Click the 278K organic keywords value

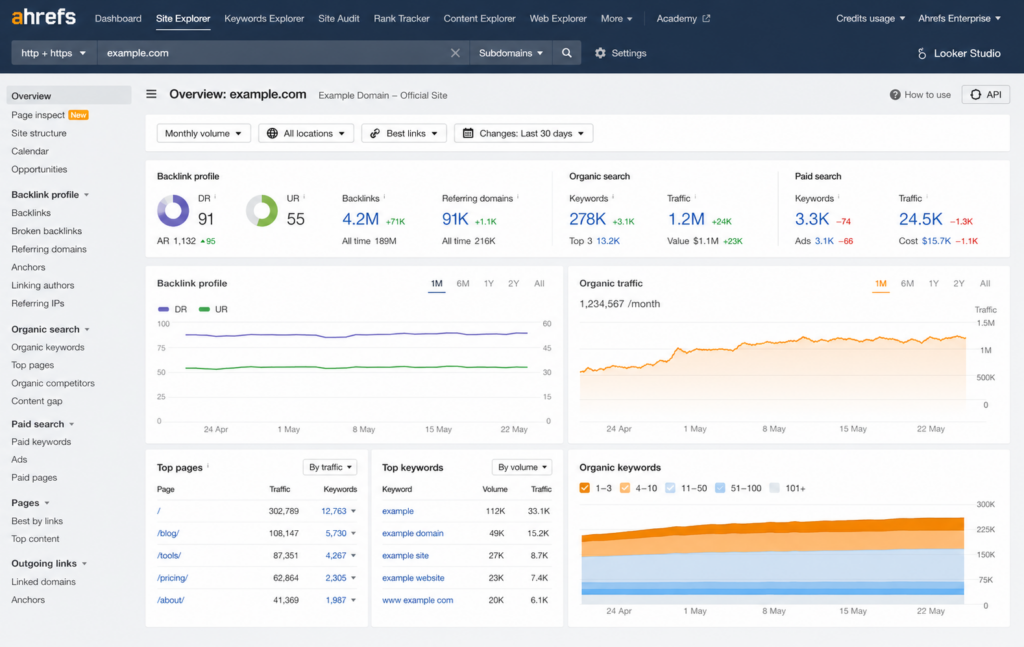point(587,219)
